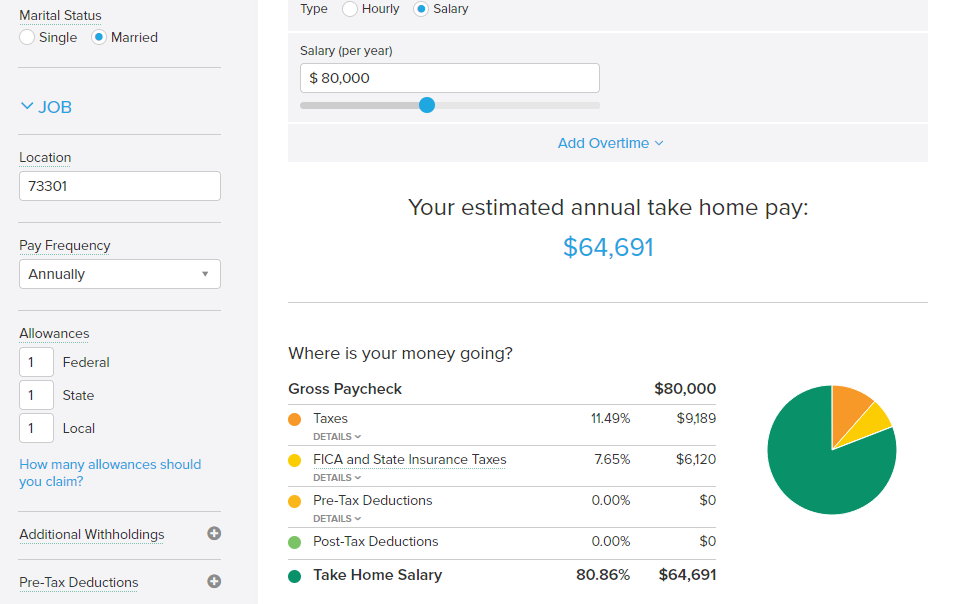Collapse the JOB section chevron
This screenshot has width=955, height=604.
point(27,106)
